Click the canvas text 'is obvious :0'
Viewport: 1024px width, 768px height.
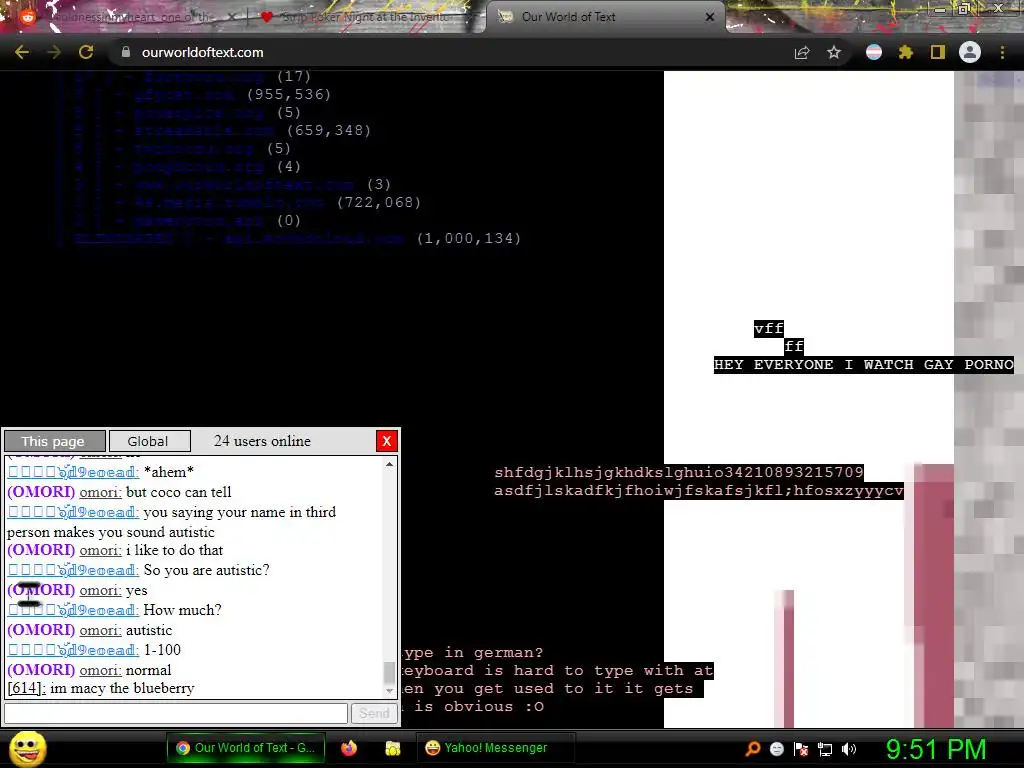click(x=479, y=707)
